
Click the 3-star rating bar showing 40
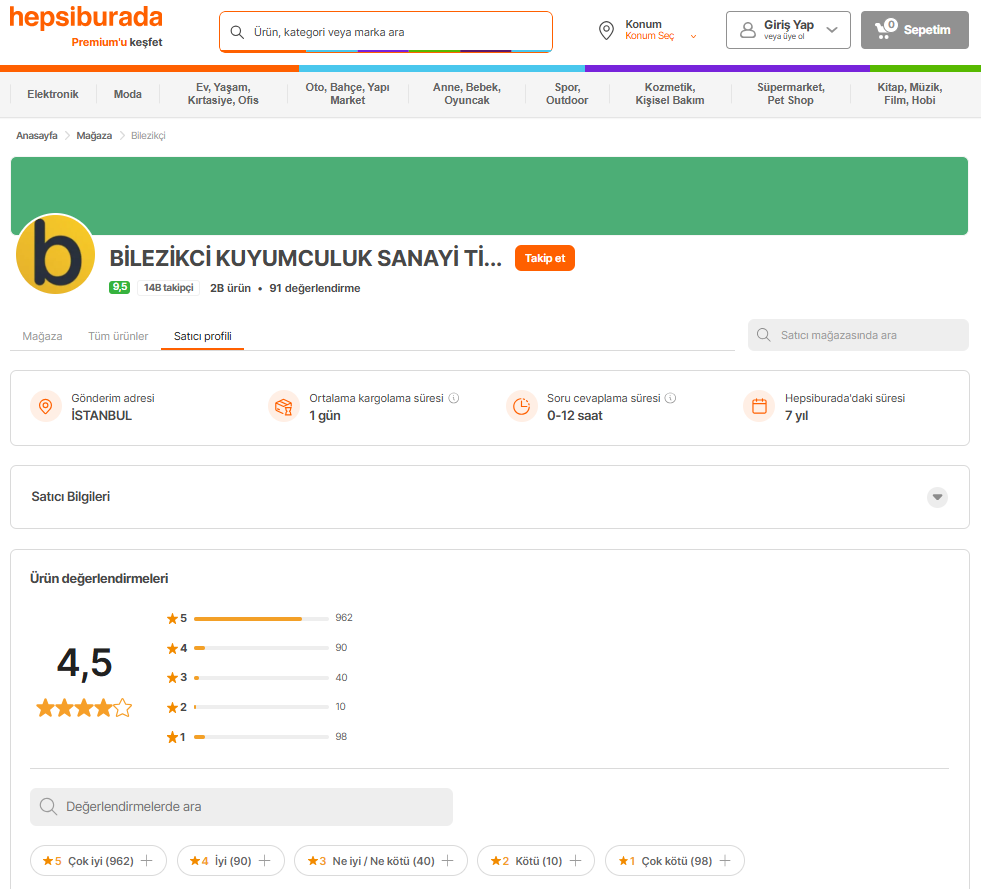pos(261,678)
